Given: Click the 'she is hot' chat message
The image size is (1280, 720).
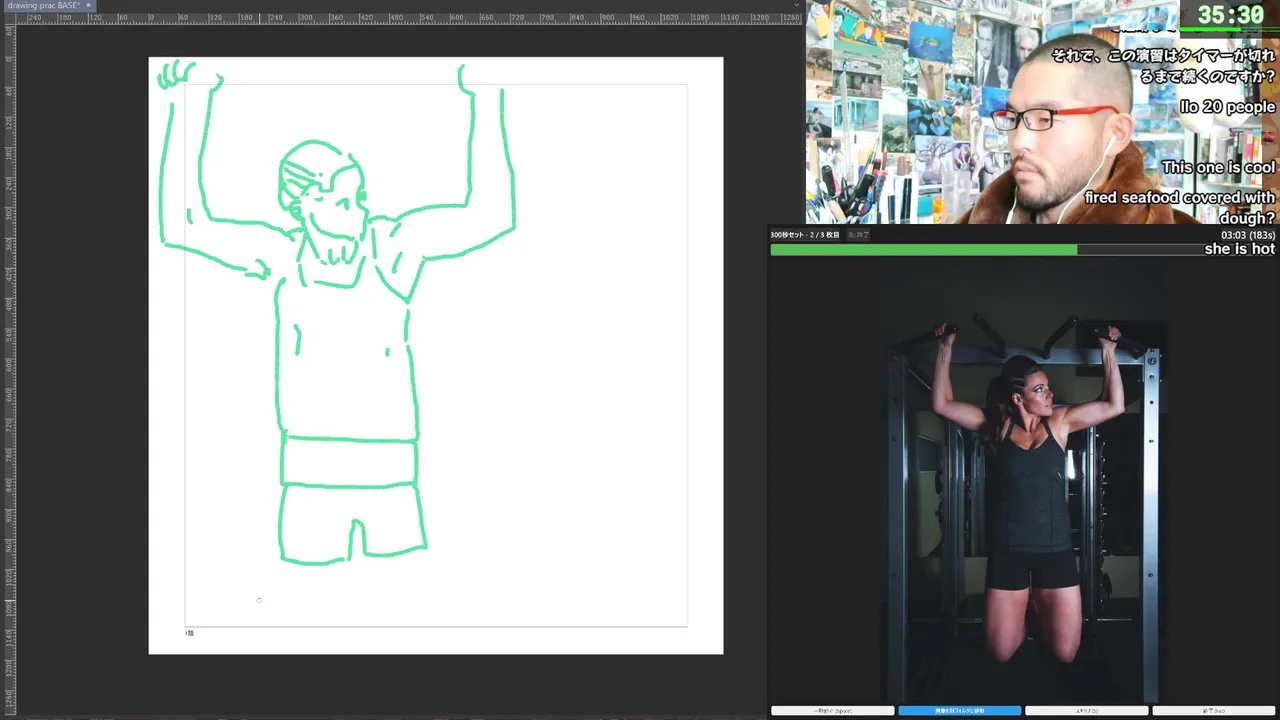Looking at the screenshot, I should tap(1240, 249).
